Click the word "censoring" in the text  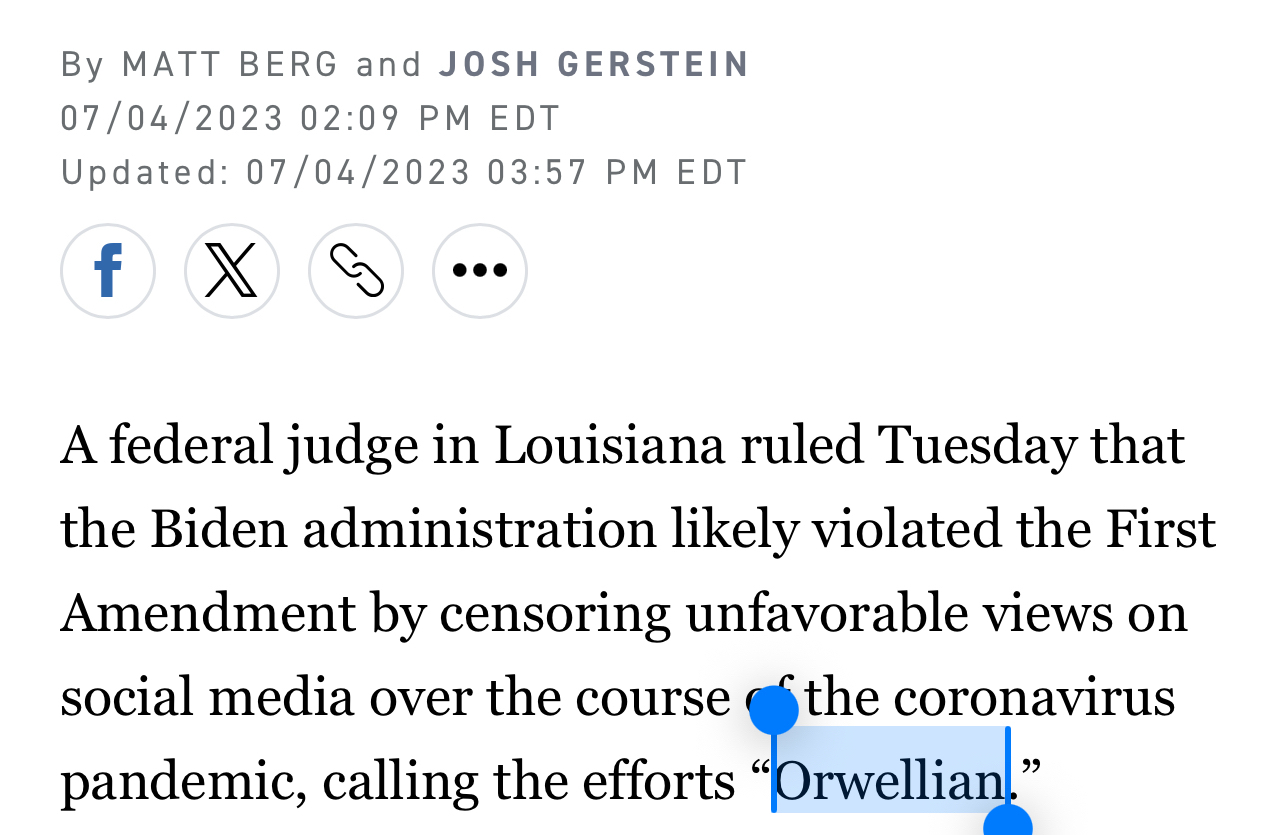555,614
